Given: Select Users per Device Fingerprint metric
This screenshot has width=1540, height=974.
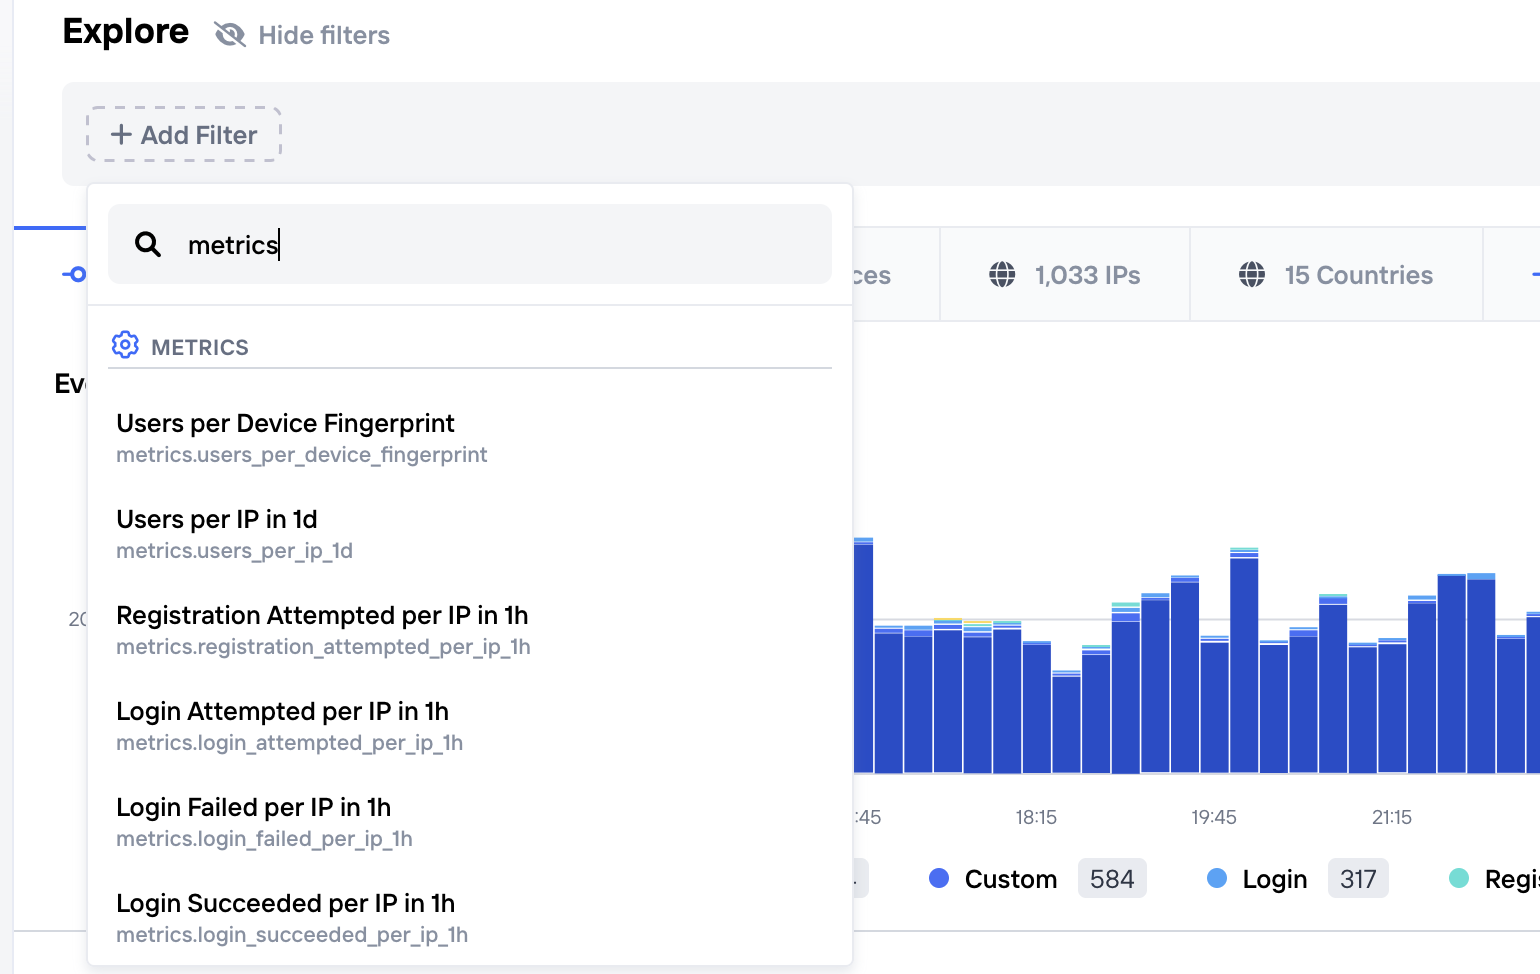Looking at the screenshot, I should 470,438.
